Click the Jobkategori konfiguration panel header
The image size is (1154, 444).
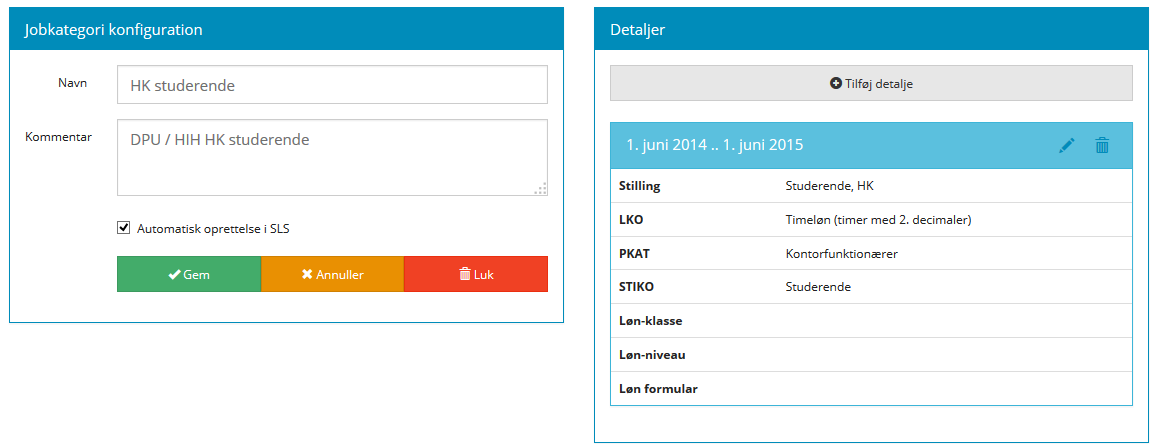286,30
